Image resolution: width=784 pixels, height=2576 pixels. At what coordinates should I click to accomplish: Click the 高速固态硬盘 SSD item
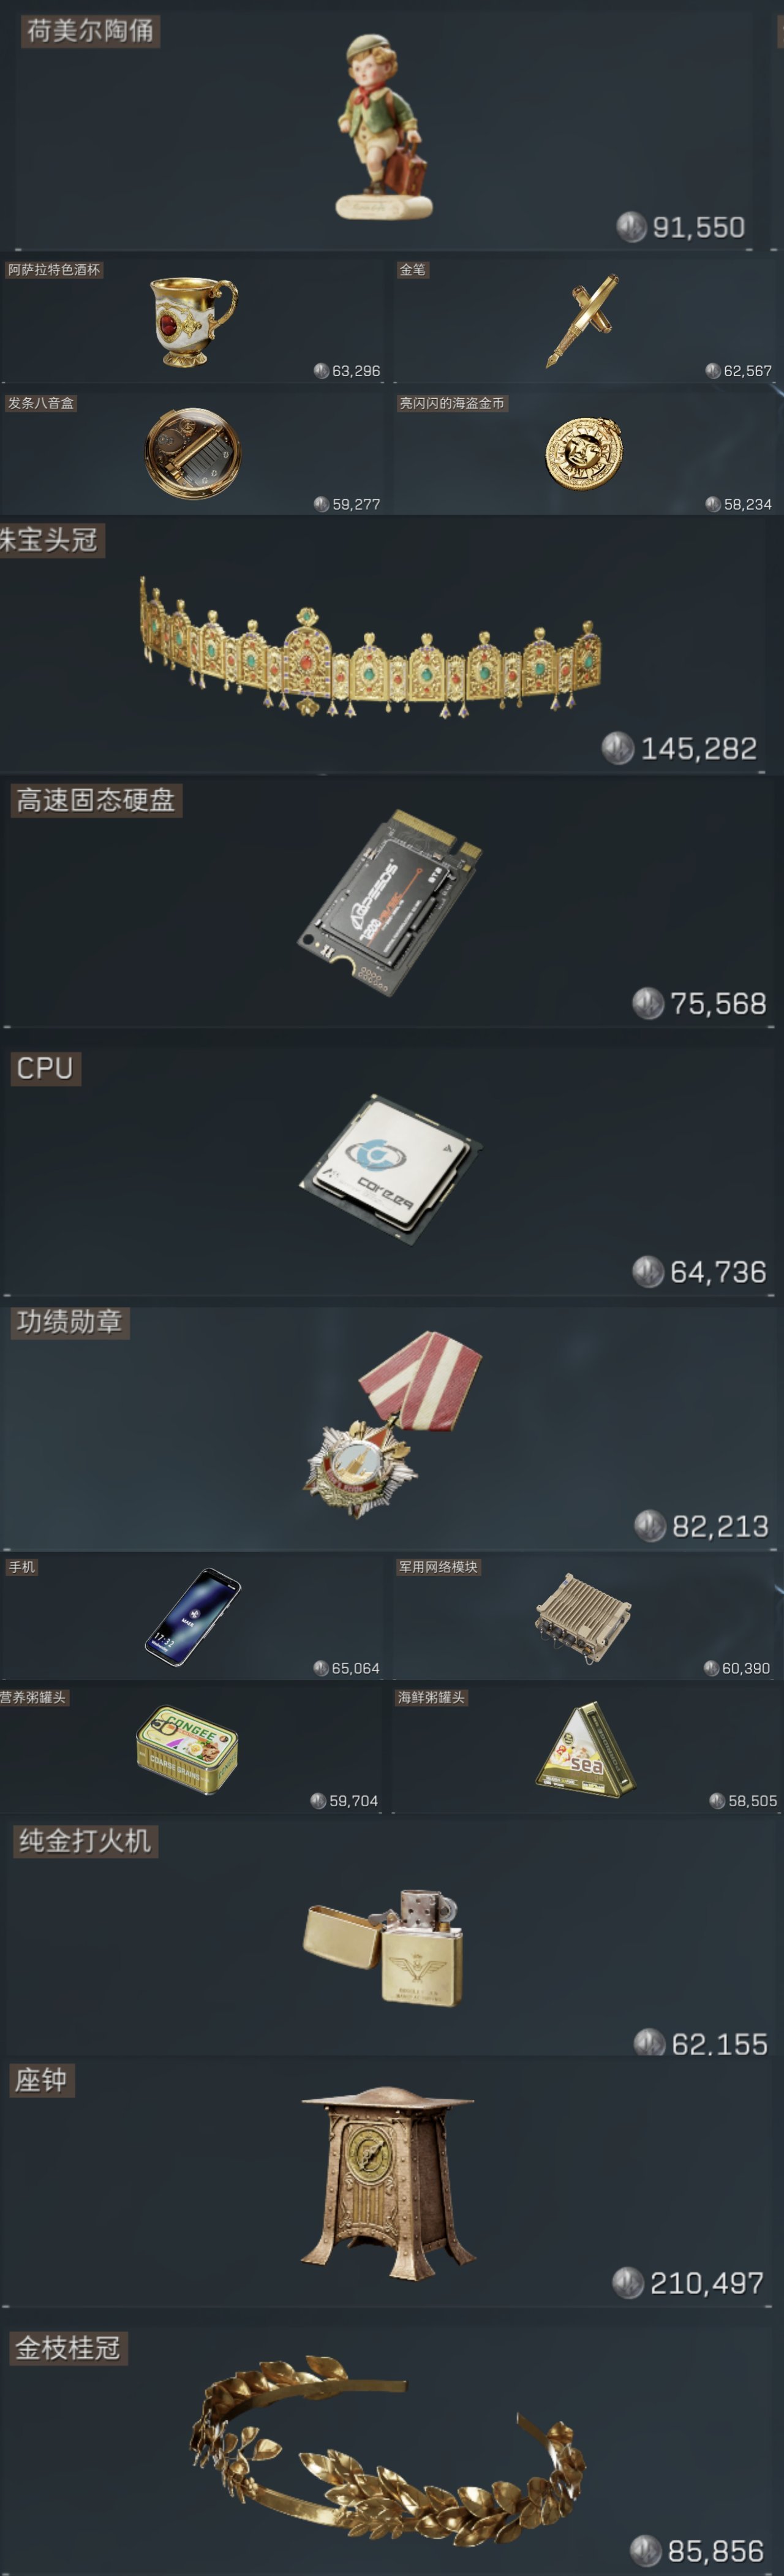click(x=390, y=902)
